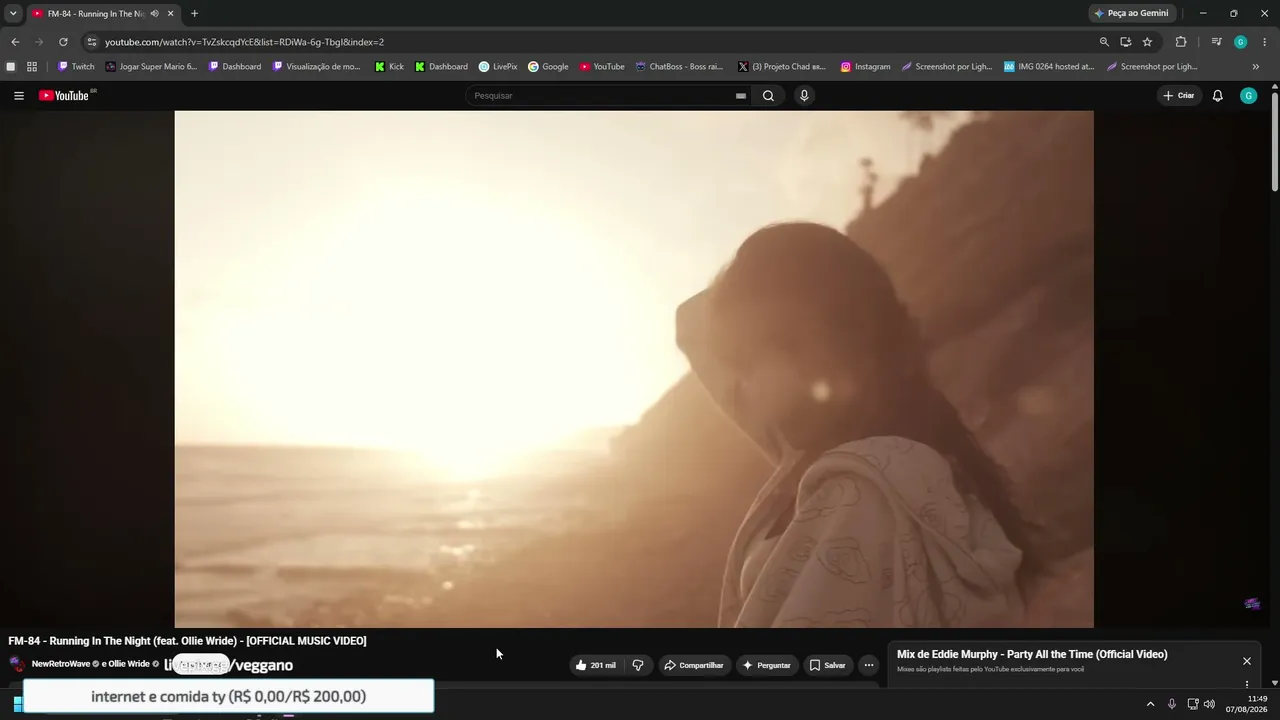The image size is (1280, 720).
Task: Open the Google bookmark
Action: click(548, 67)
